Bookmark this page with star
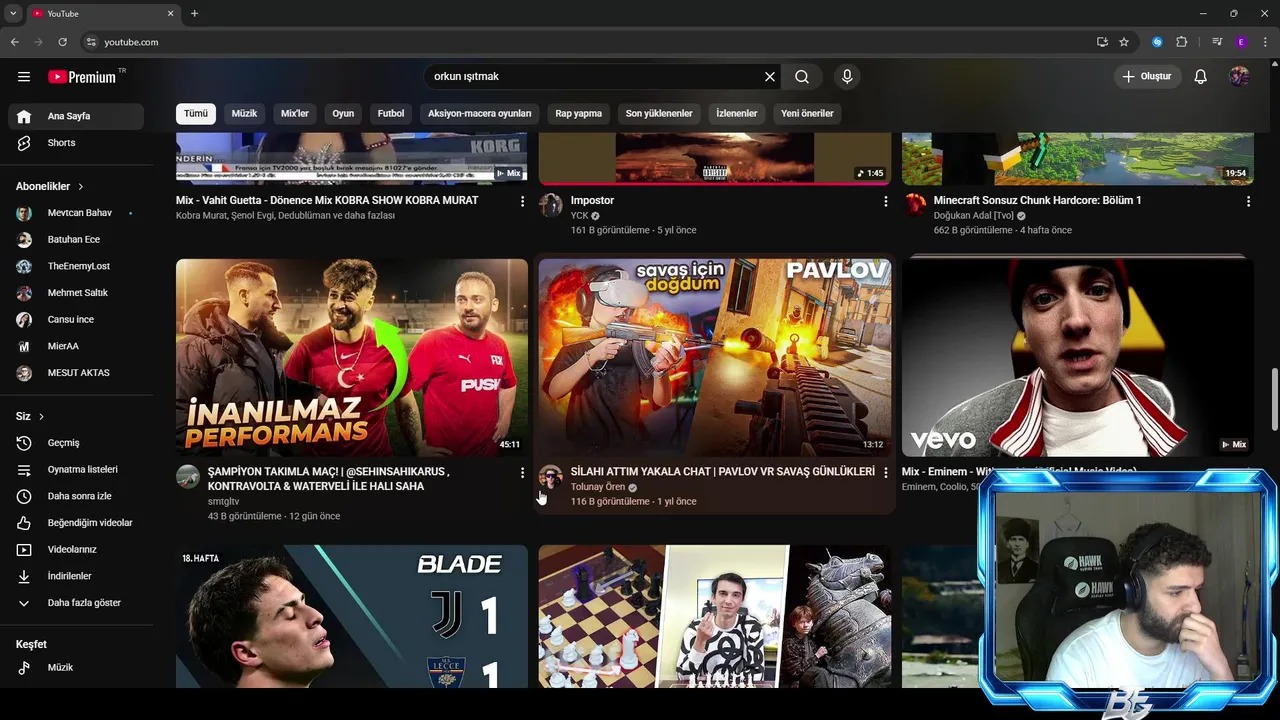This screenshot has width=1280, height=720. coord(1124,42)
